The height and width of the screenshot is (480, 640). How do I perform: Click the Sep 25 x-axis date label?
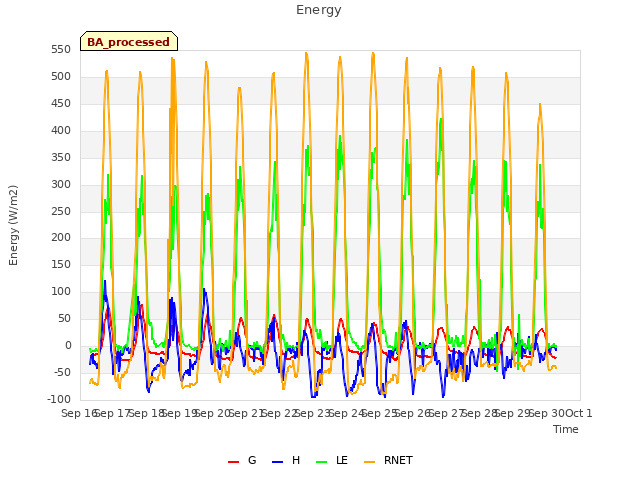pos(380,413)
